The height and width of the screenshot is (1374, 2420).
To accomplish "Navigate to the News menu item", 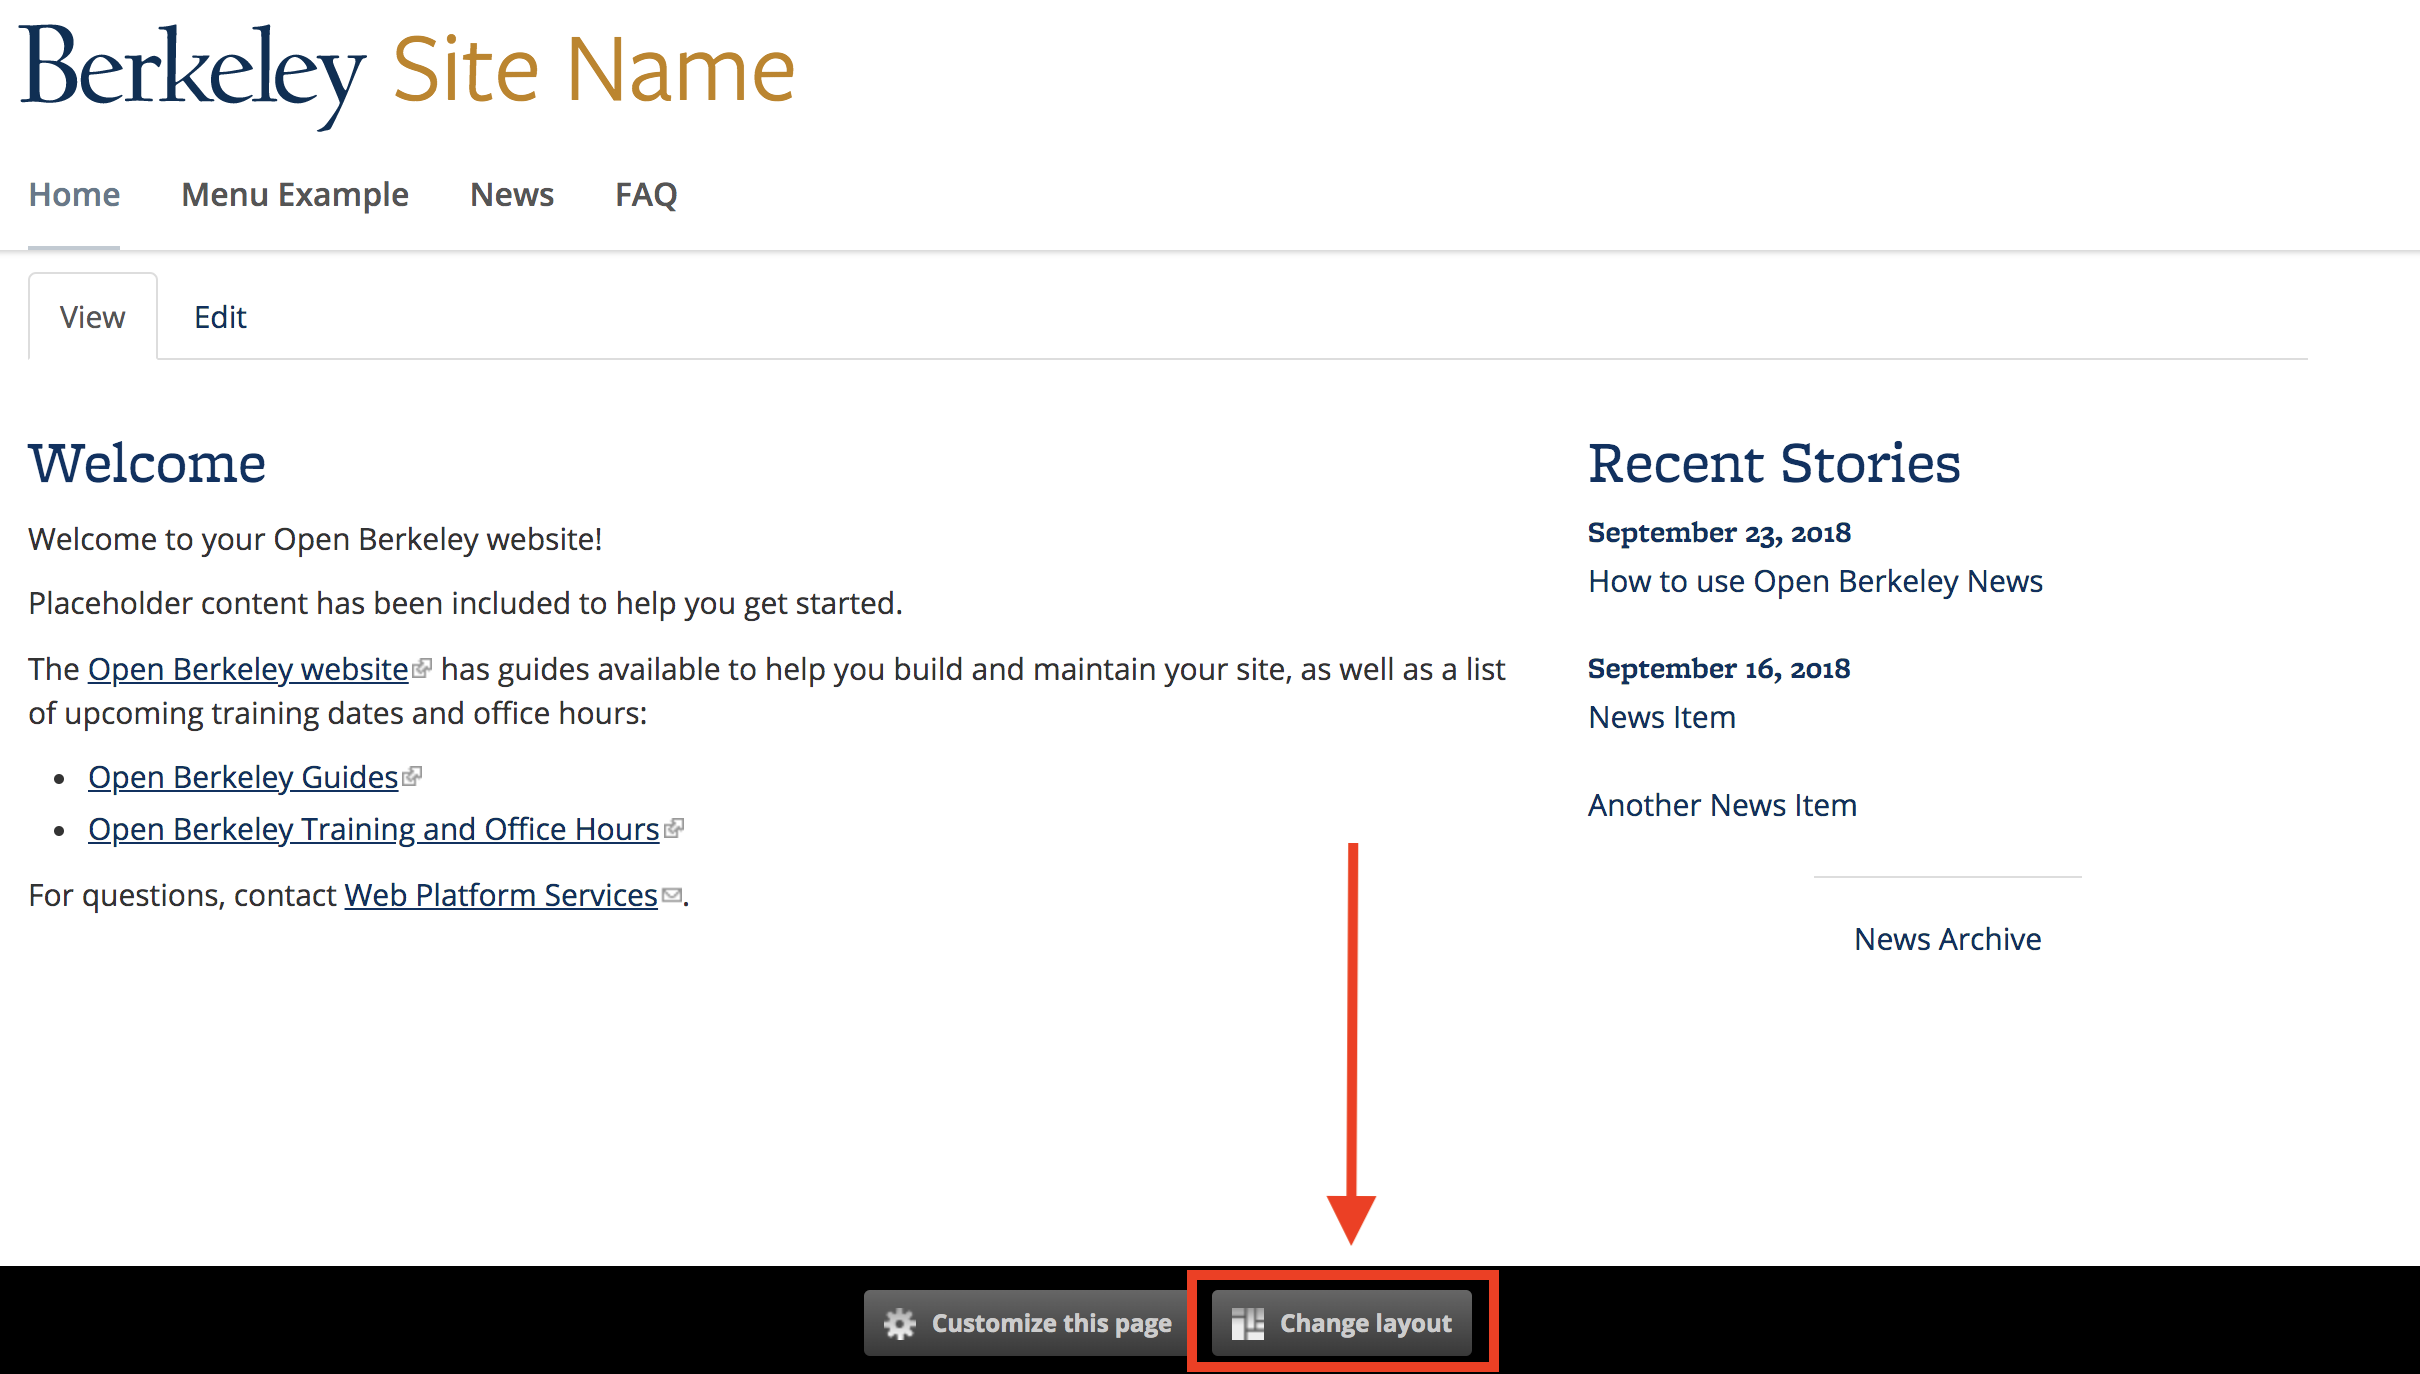I will point(512,194).
